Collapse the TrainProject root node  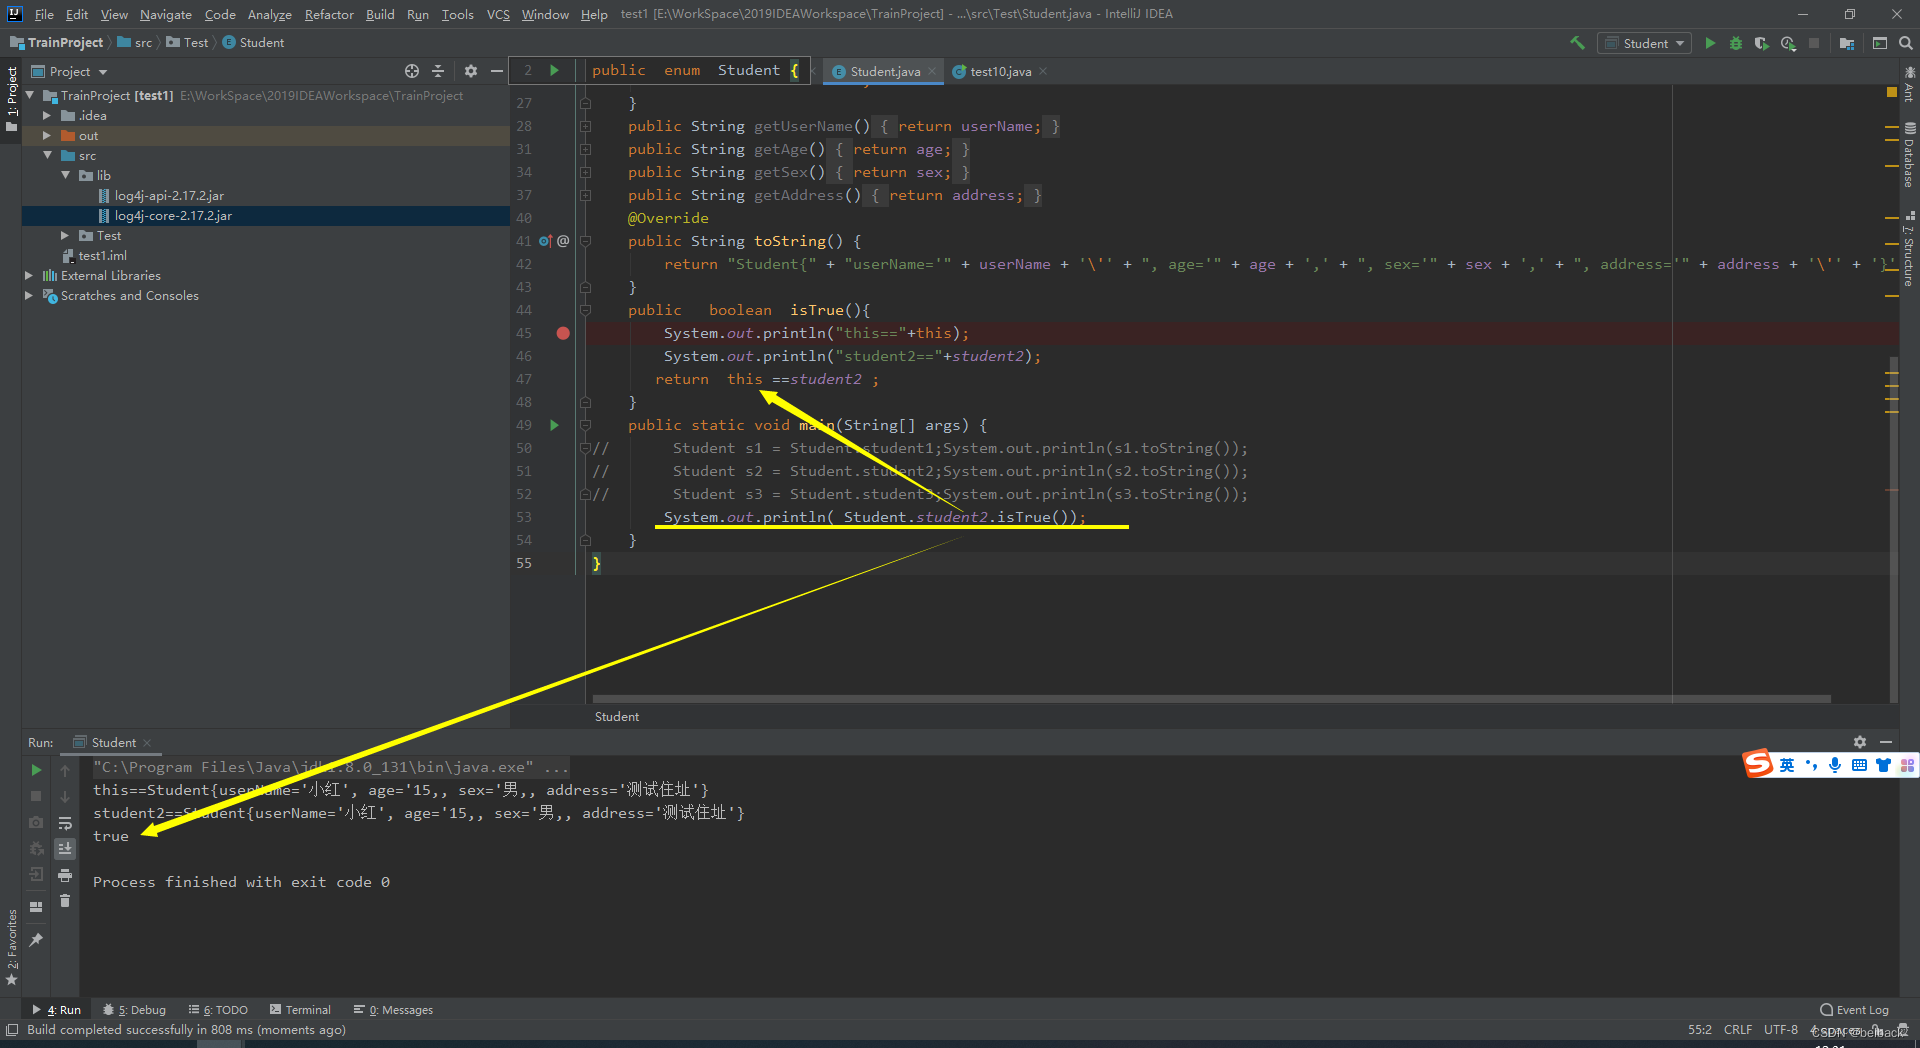point(30,95)
